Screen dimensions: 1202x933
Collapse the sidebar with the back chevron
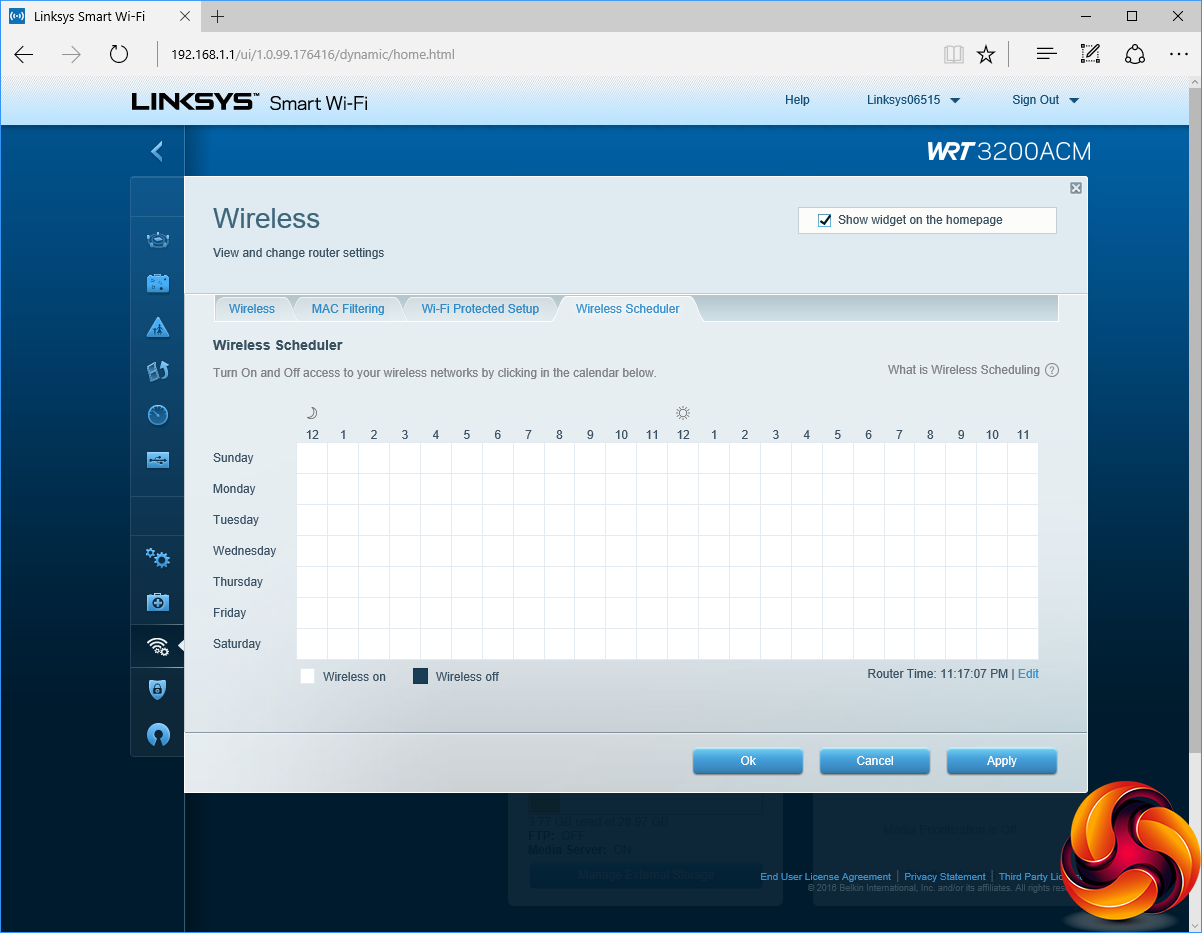click(157, 151)
